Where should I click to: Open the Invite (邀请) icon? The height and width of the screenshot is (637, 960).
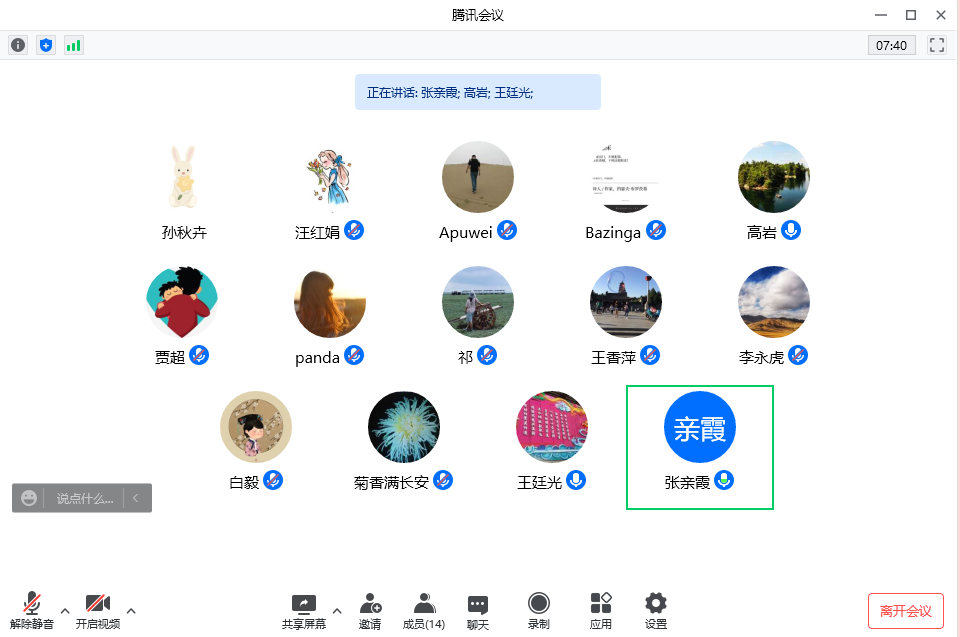click(370, 610)
